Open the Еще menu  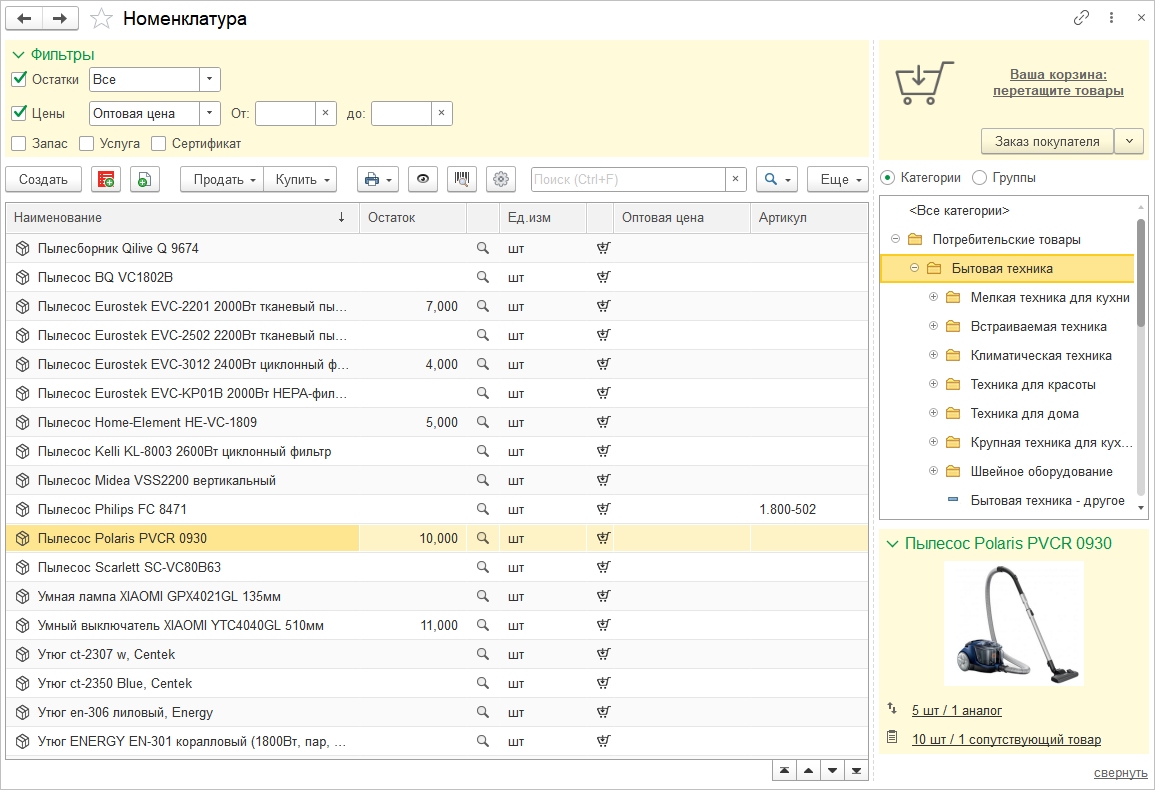click(x=837, y=179)
